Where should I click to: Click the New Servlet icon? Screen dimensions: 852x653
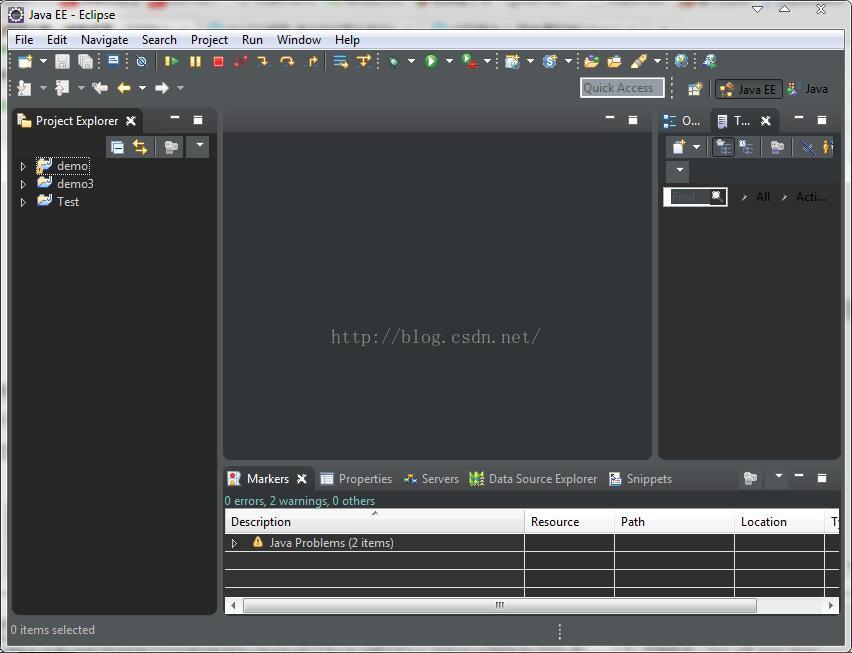pos(550,61)
